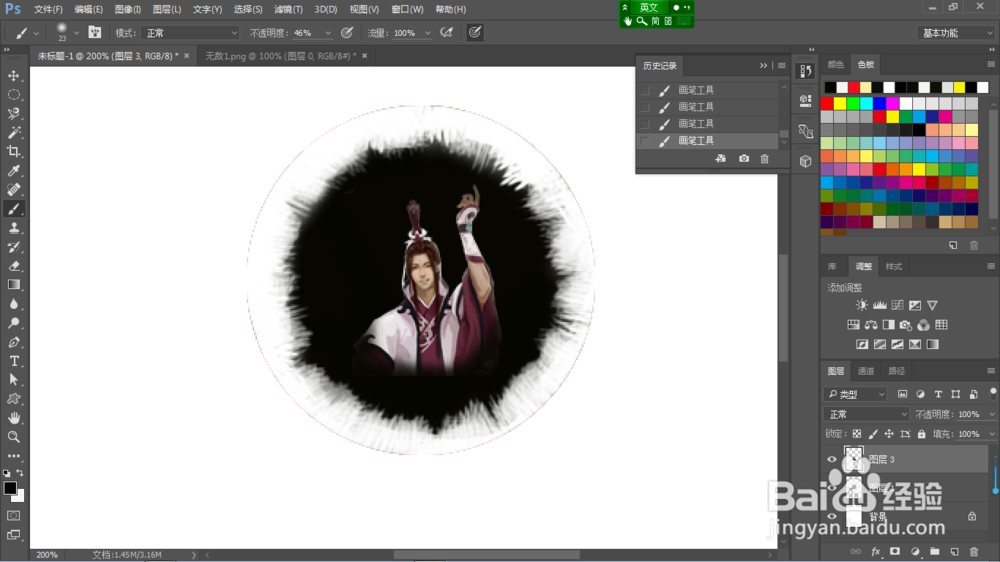Switch to 无敌1.png document tab
1000x562 pixels.
[x=281, y=56]
